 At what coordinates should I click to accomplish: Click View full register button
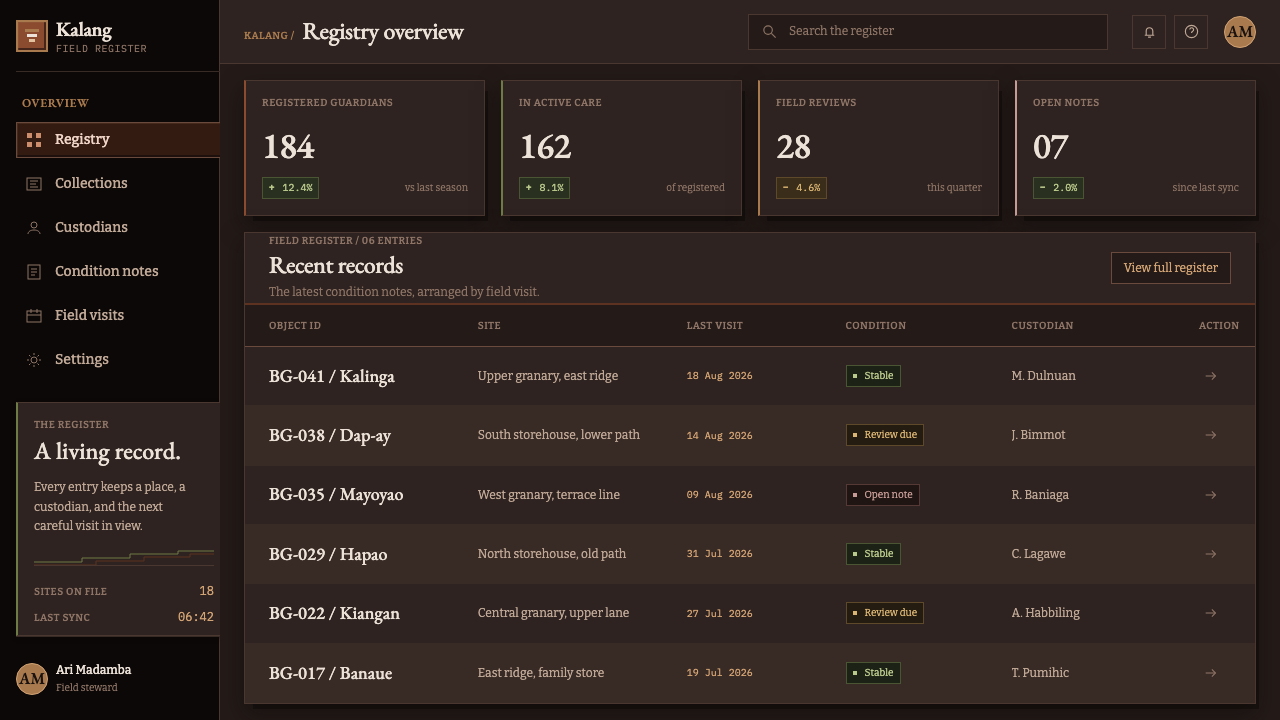pos(1171,268)
